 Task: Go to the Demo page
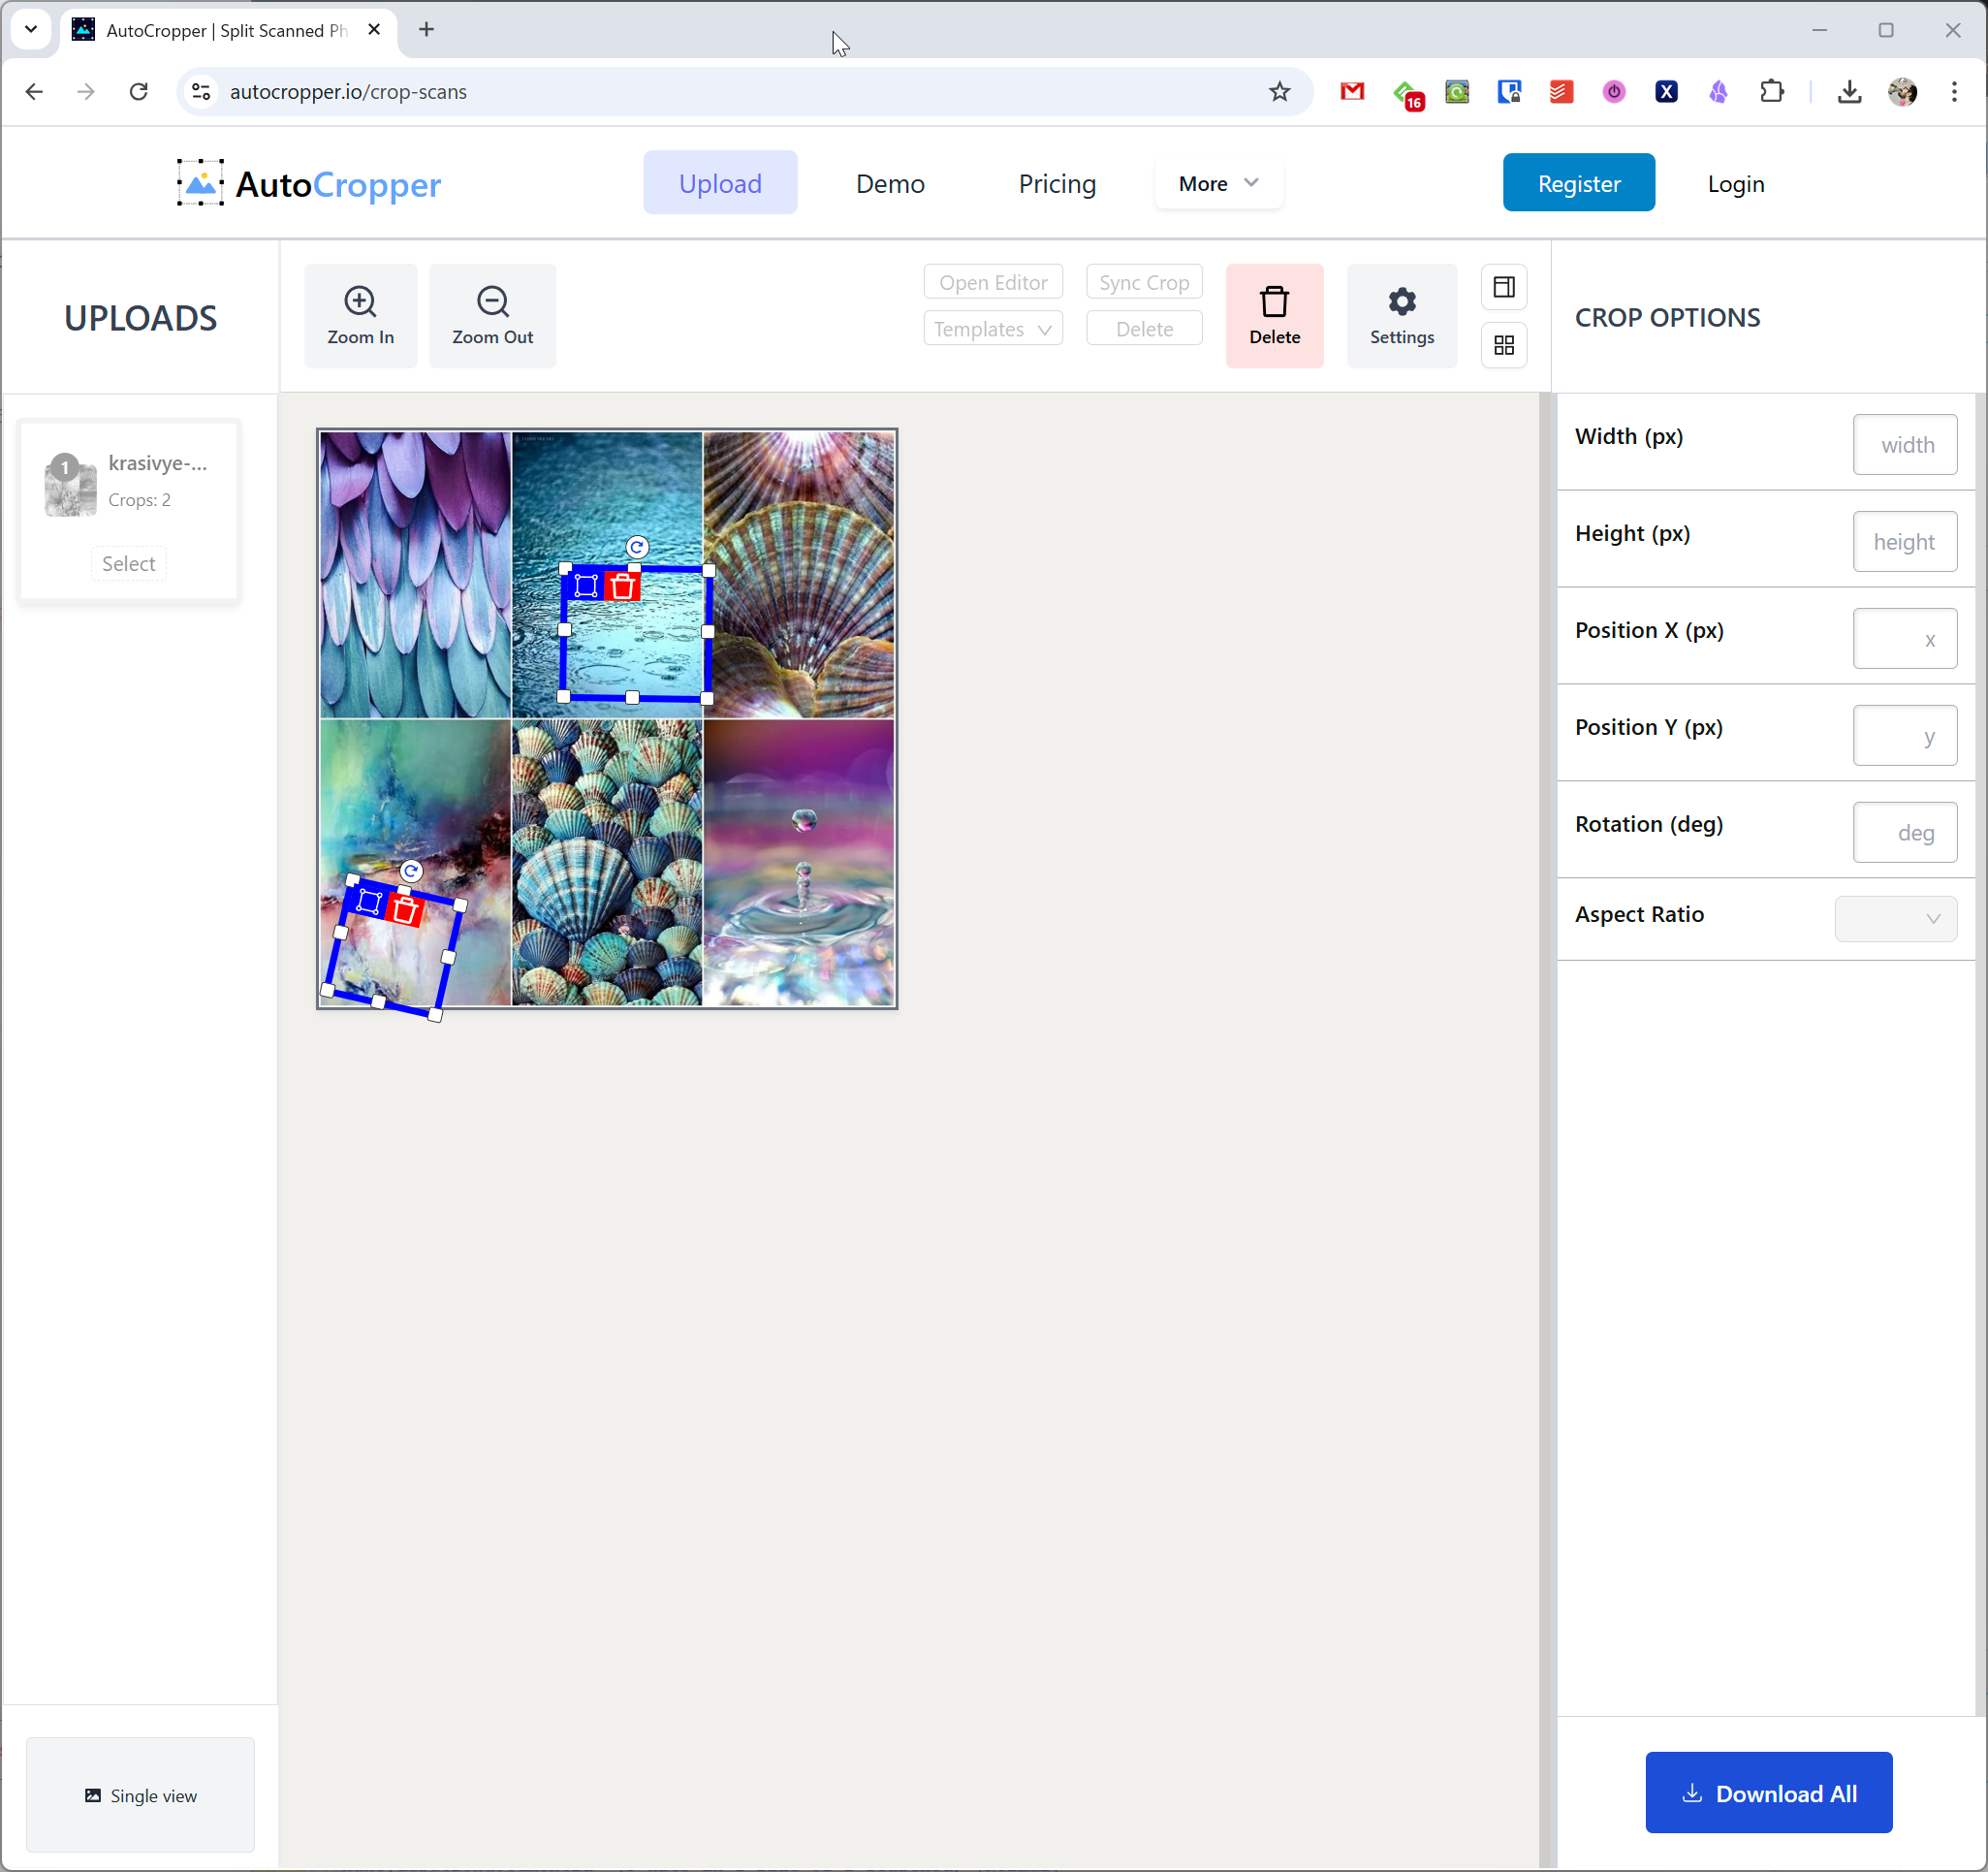[x=889, y=184]
